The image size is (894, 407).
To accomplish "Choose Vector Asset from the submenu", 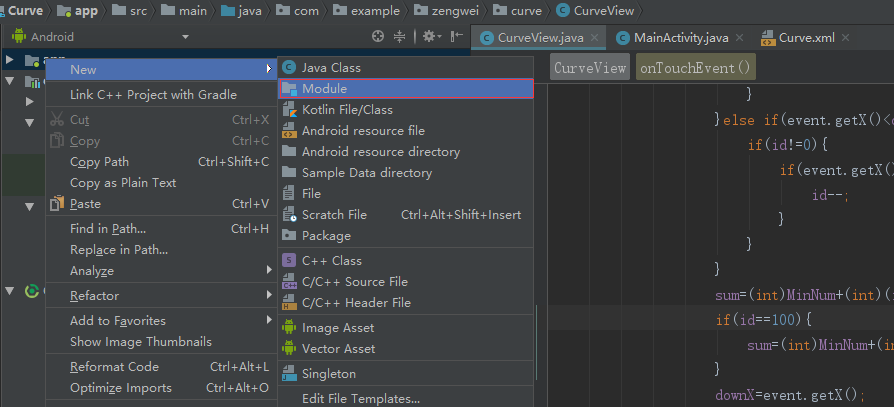I will click(338, 349).
